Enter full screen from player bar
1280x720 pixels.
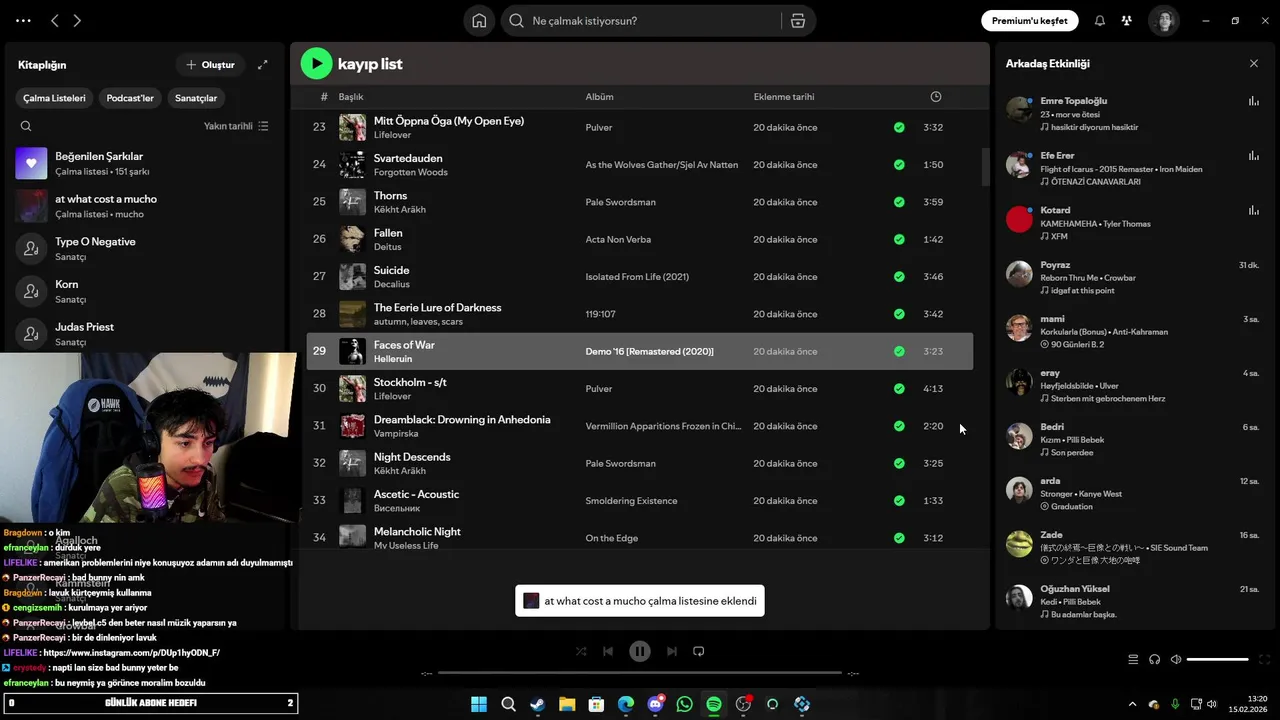pyautogui.click(x=1264, y=659)
